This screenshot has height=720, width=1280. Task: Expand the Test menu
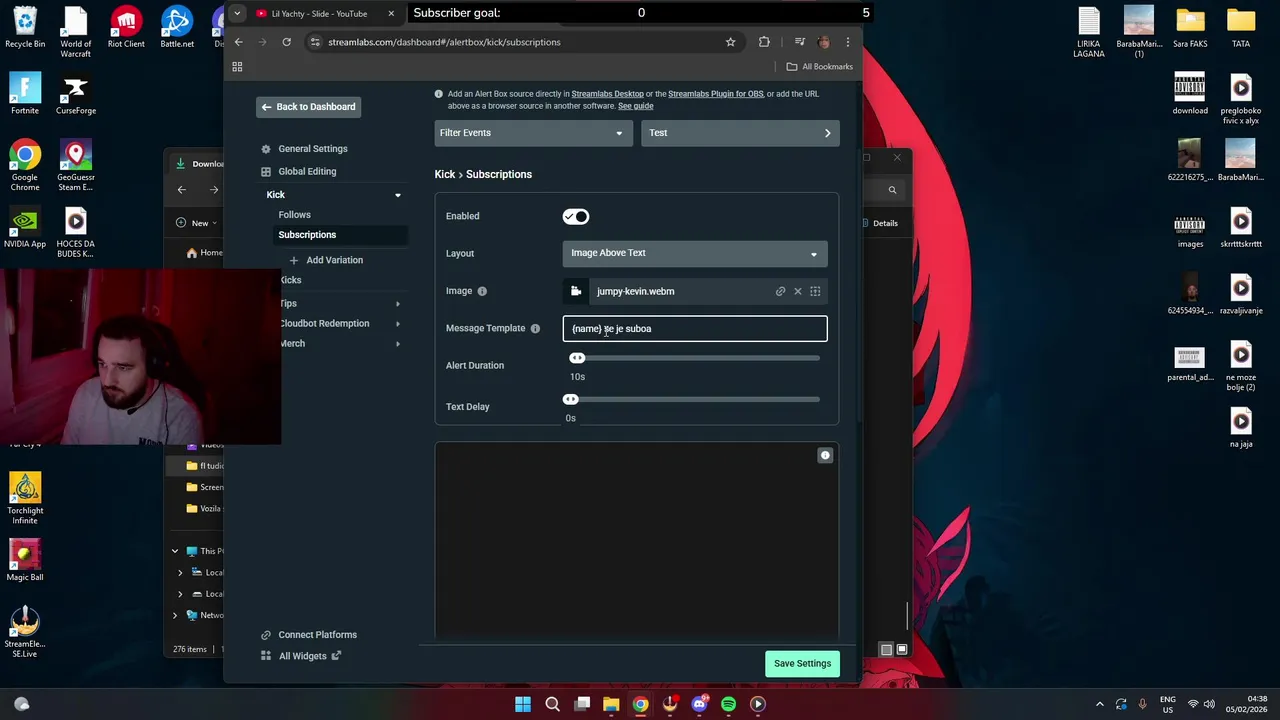point(740,133)
